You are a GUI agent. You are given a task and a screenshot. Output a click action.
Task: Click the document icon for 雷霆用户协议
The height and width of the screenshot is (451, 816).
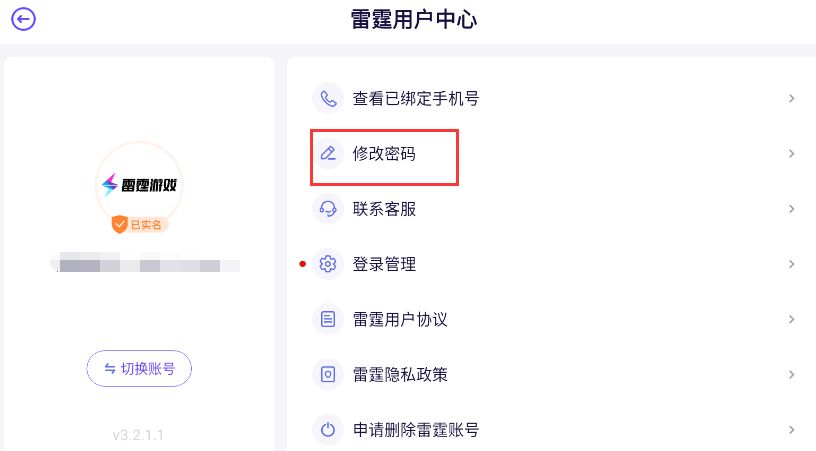coord(328,320)
